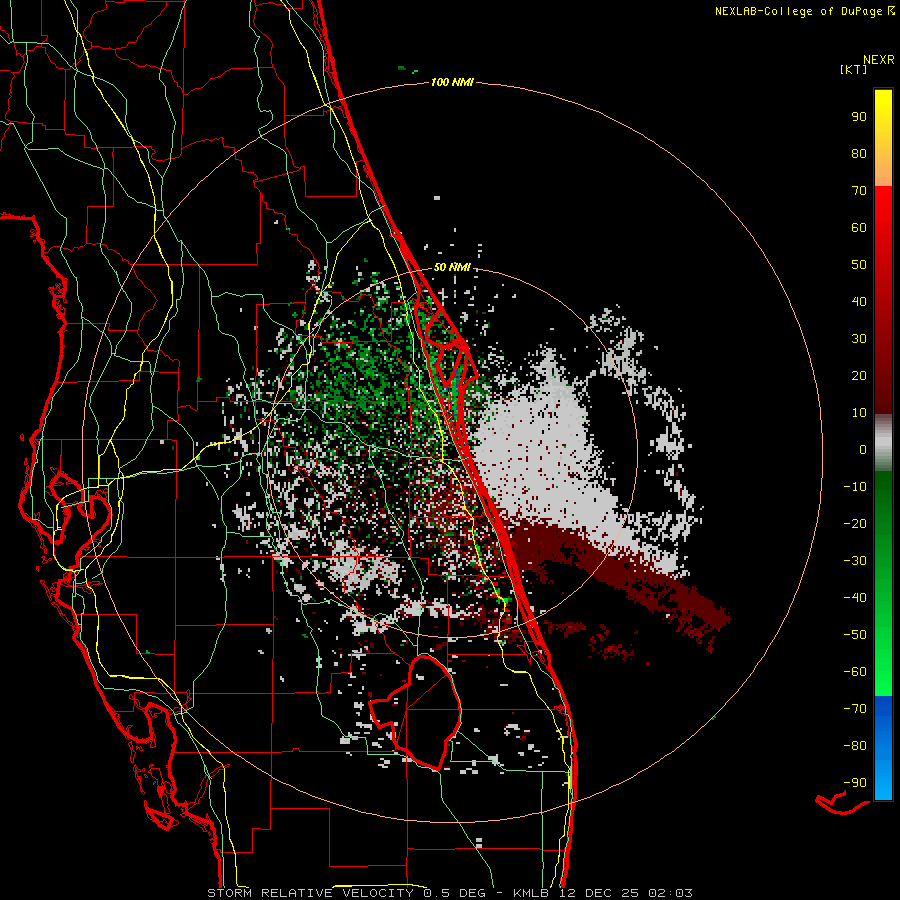This screenshot has height=900, width=900.
Task: Click the 40 value on velocity scale
Action: (x=859, y=301)
